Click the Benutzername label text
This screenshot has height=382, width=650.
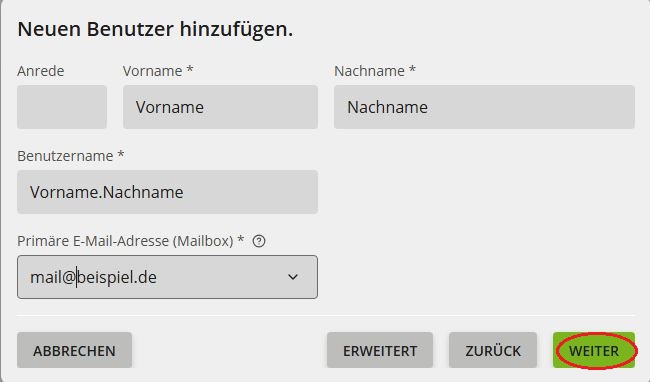[x=65, y=156]
